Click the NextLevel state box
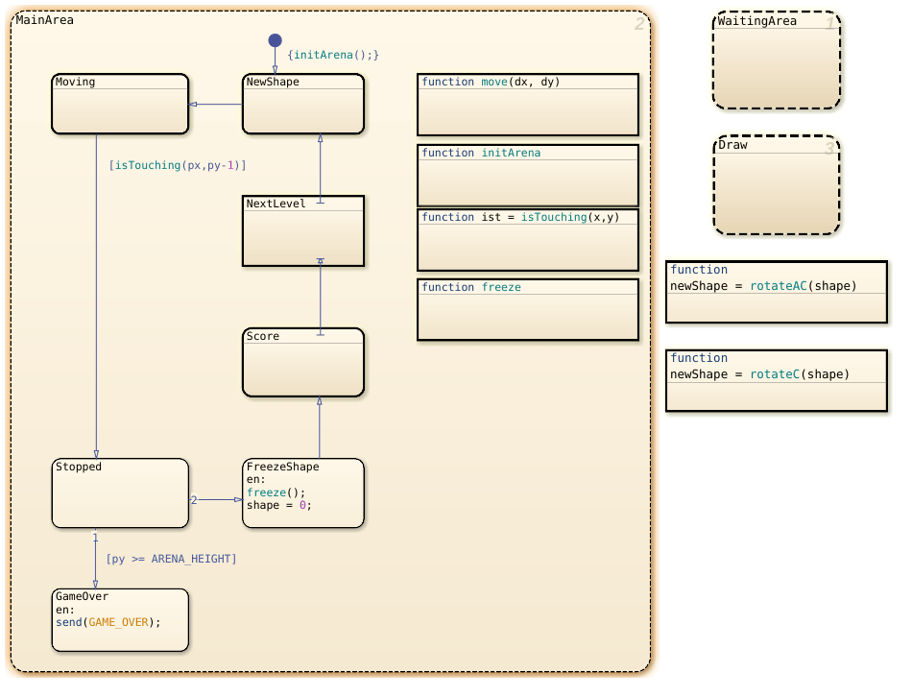 click(303, 231)
